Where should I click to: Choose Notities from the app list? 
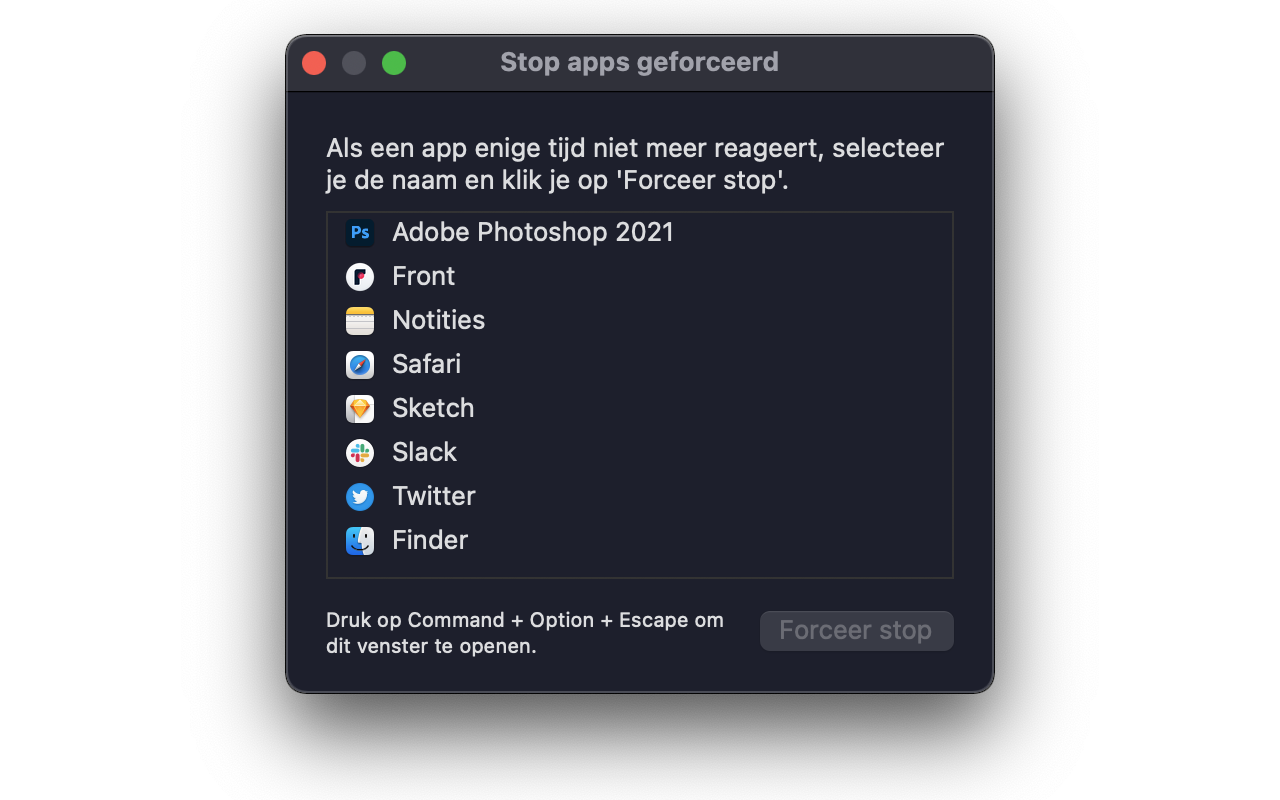(x=640, y=321)
